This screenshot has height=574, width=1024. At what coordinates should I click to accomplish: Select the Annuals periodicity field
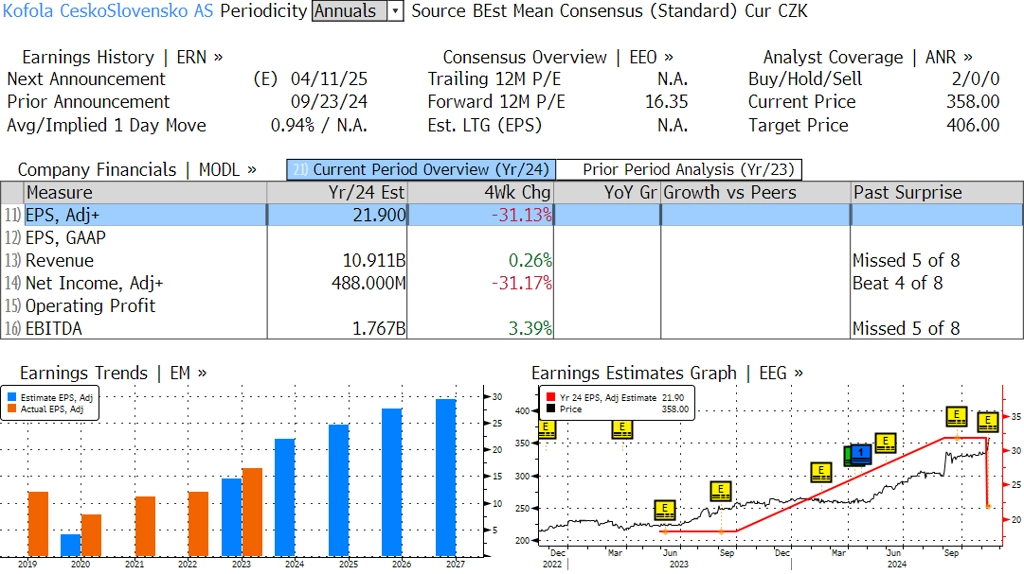click(349, 11)
